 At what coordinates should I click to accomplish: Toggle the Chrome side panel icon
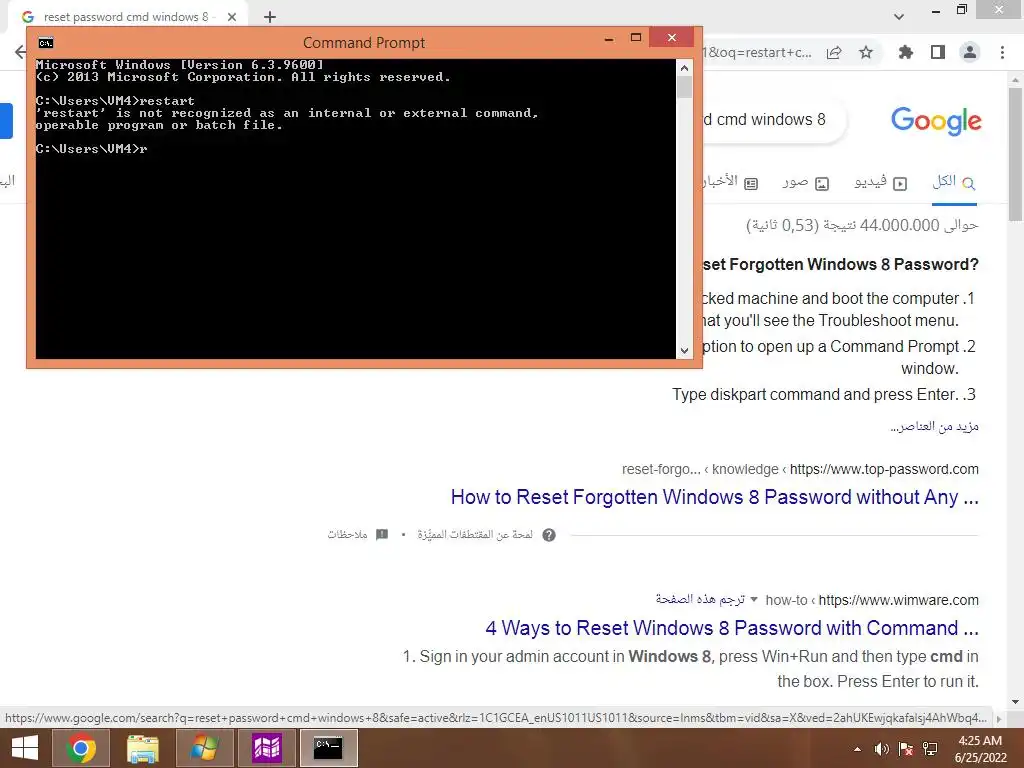[x=938, y=52]
